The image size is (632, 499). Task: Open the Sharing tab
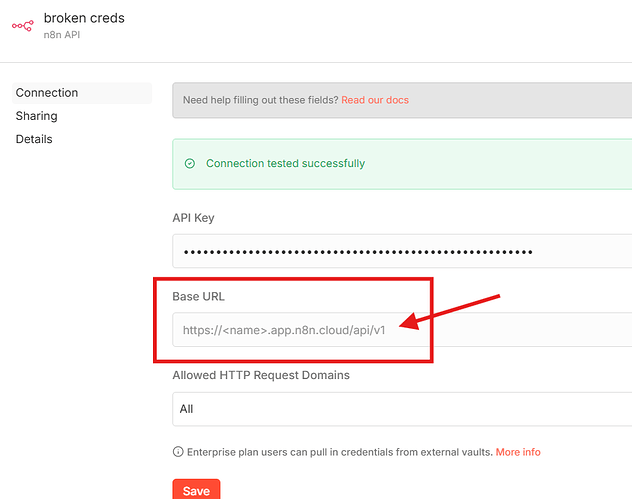[36, 116]
